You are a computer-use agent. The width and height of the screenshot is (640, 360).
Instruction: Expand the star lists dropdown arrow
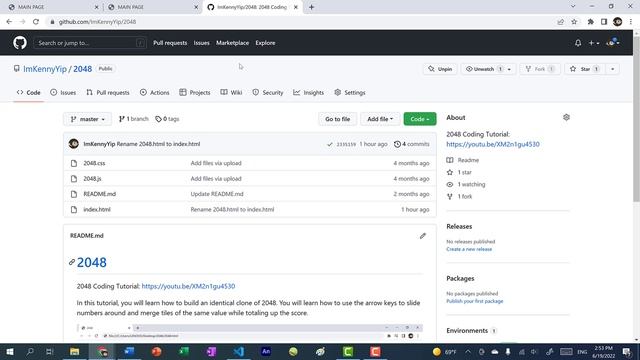pos(612,69)
